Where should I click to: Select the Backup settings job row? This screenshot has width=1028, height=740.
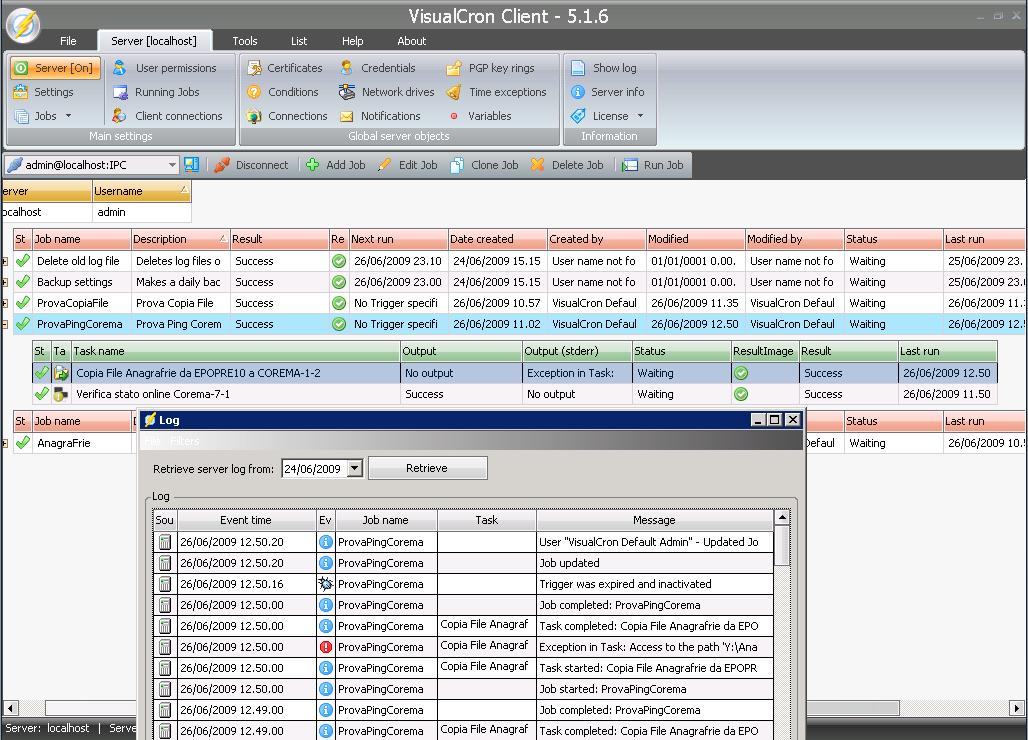coord(75,282)
